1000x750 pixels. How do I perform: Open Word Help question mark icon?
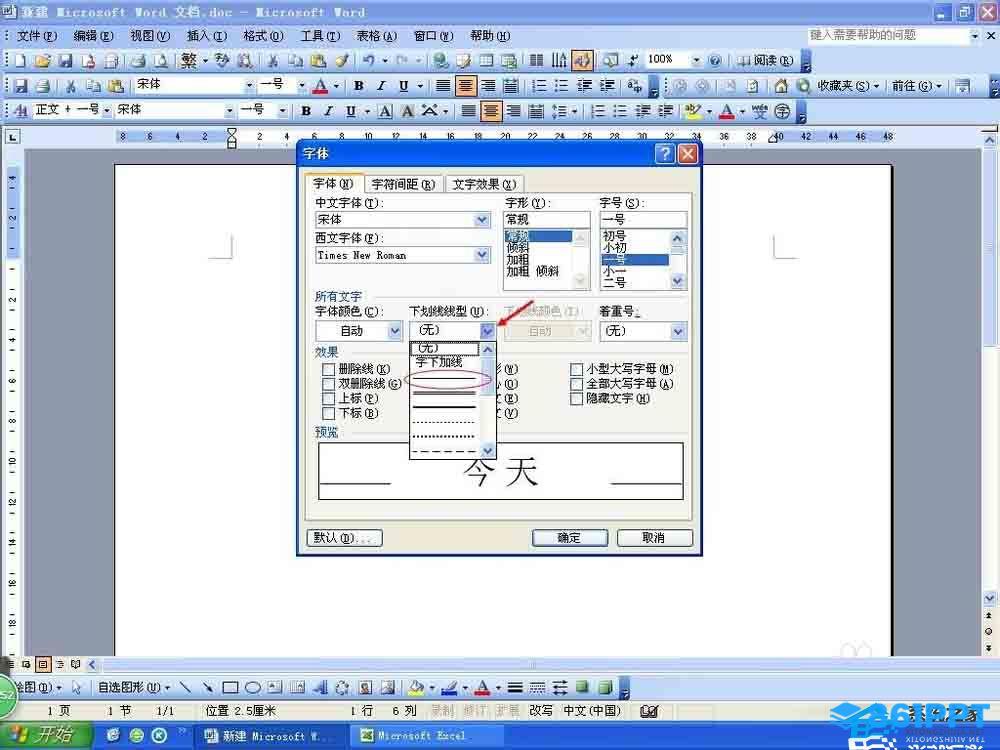[715, 61]
